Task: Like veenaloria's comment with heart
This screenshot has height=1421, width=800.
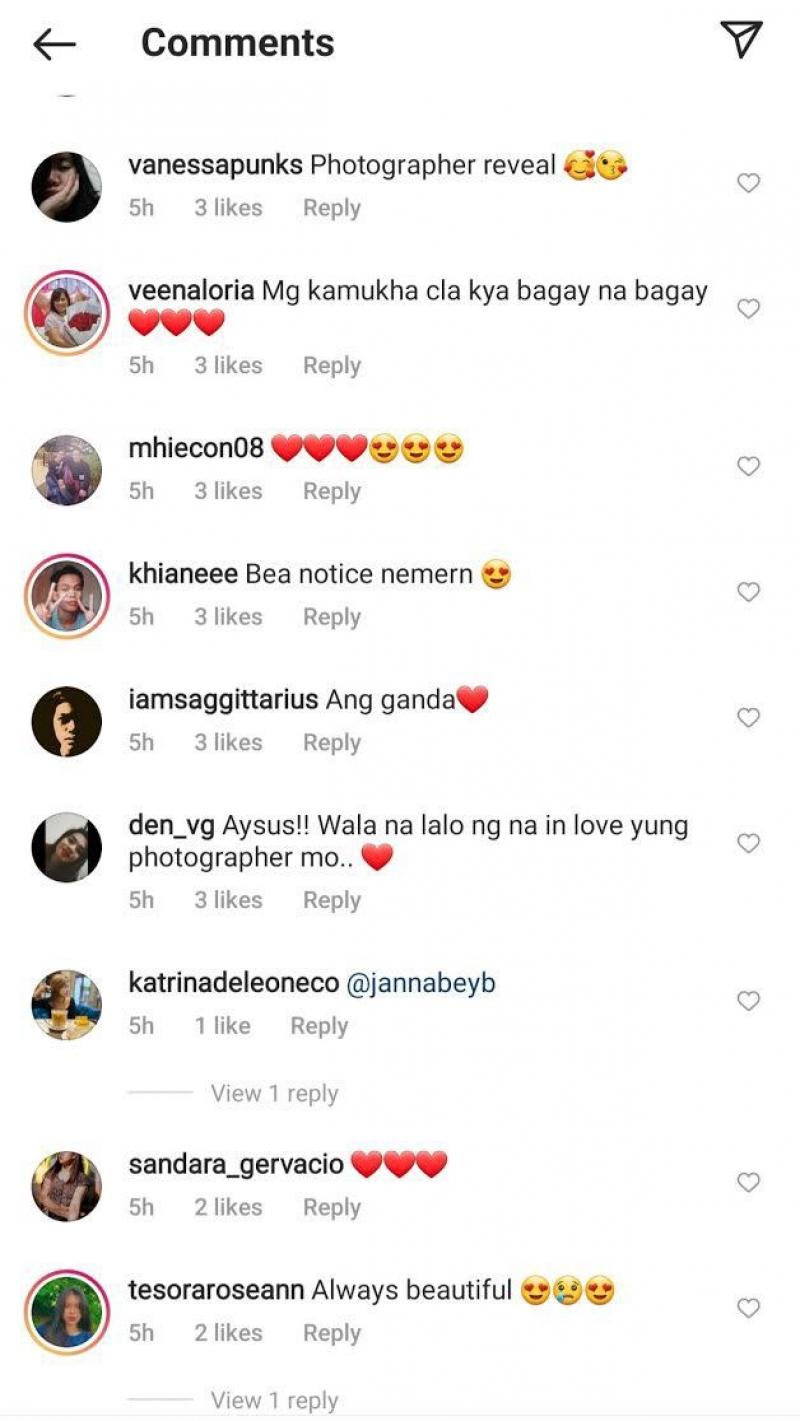Action: [748, 309]
